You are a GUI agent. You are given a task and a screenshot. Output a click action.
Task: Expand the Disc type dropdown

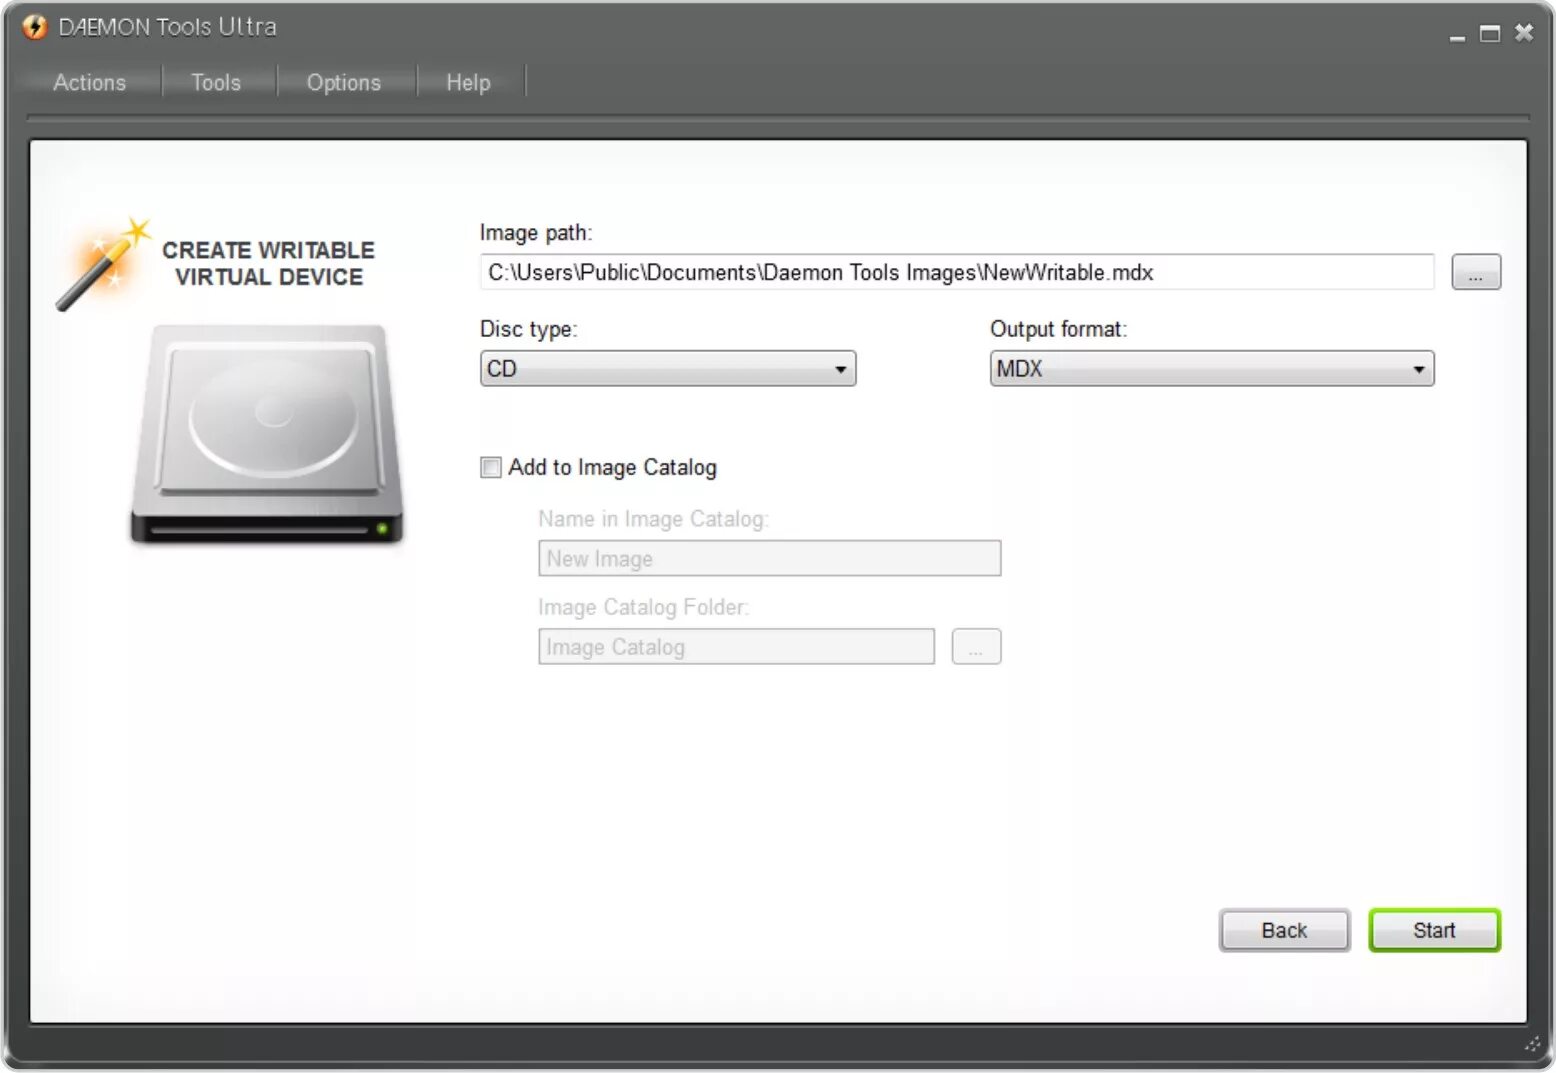[x=668, y=368]
